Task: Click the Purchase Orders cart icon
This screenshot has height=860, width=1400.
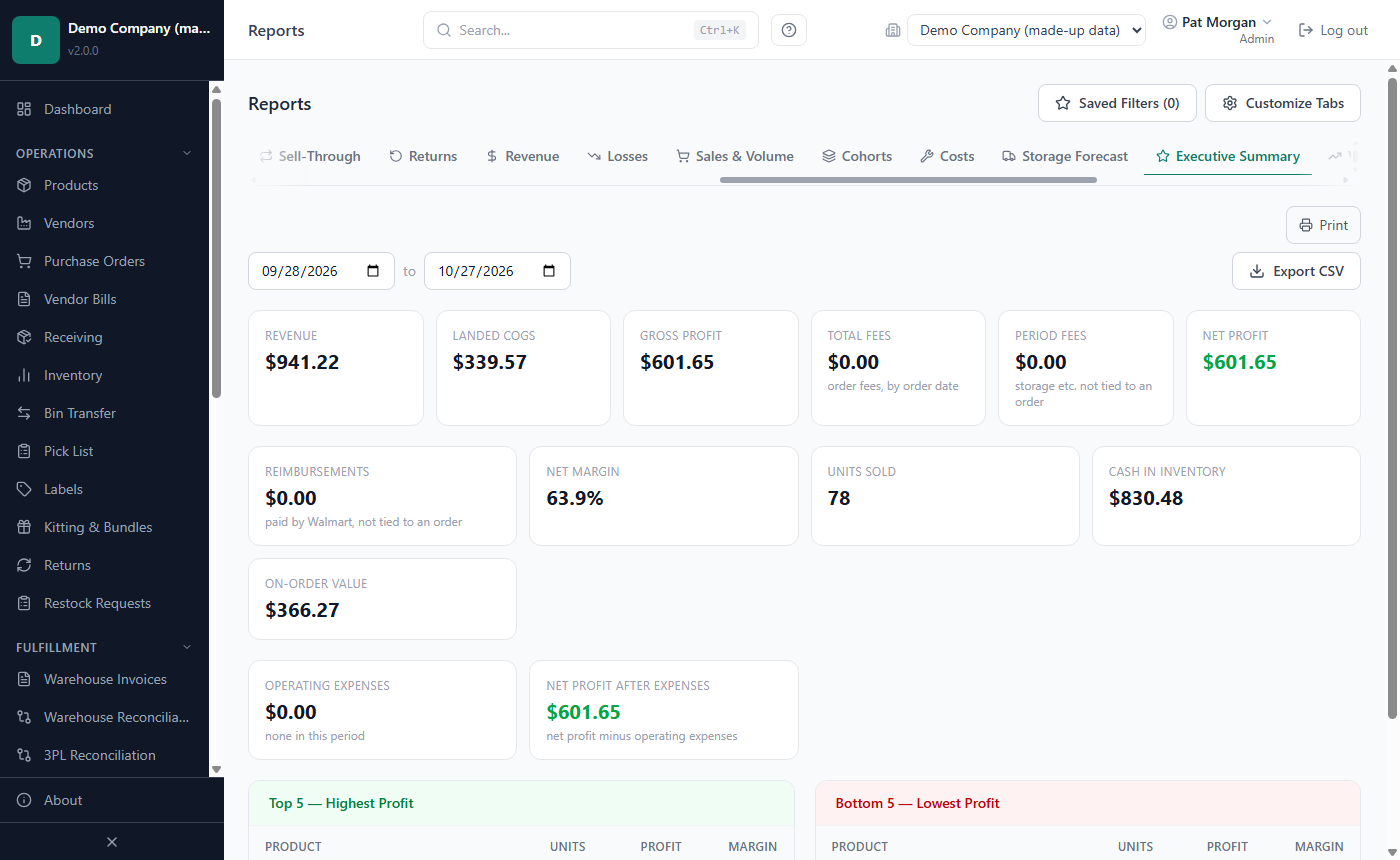Action: pyautogui.click(x=24, y=261)
